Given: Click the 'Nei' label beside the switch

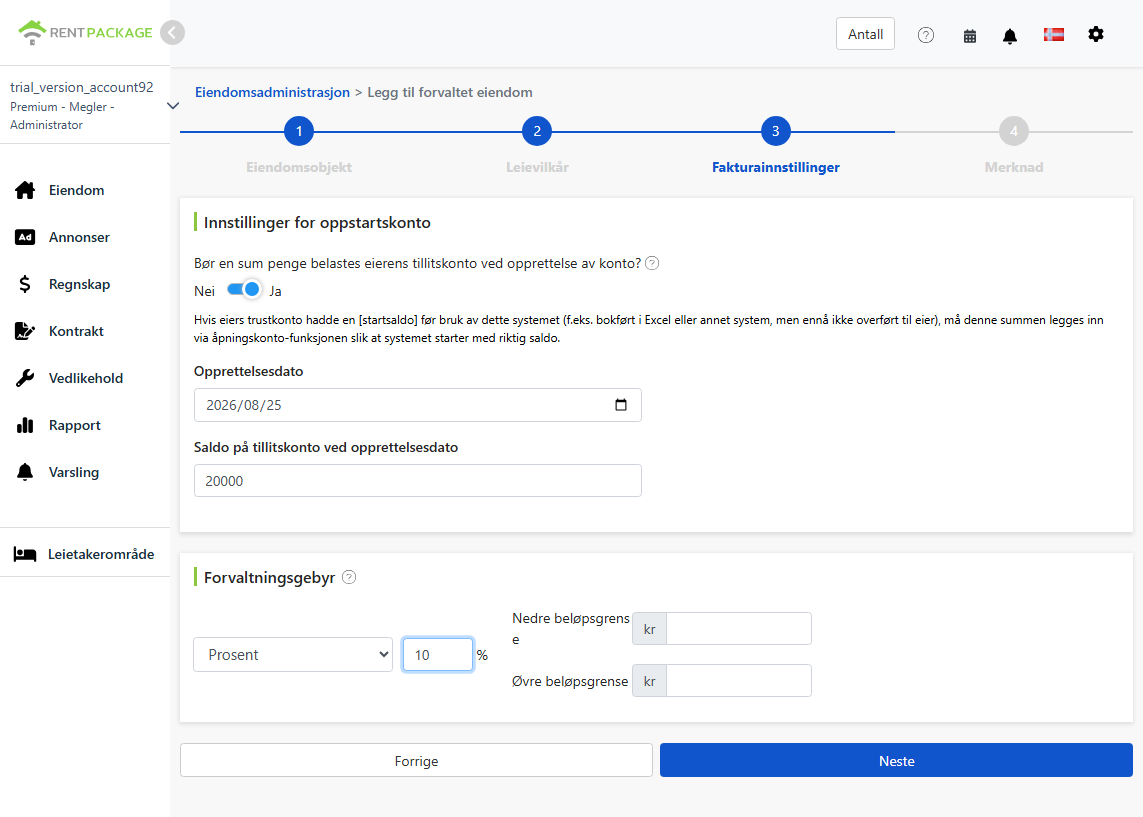Looking at the screenshot, I should 204,292.
